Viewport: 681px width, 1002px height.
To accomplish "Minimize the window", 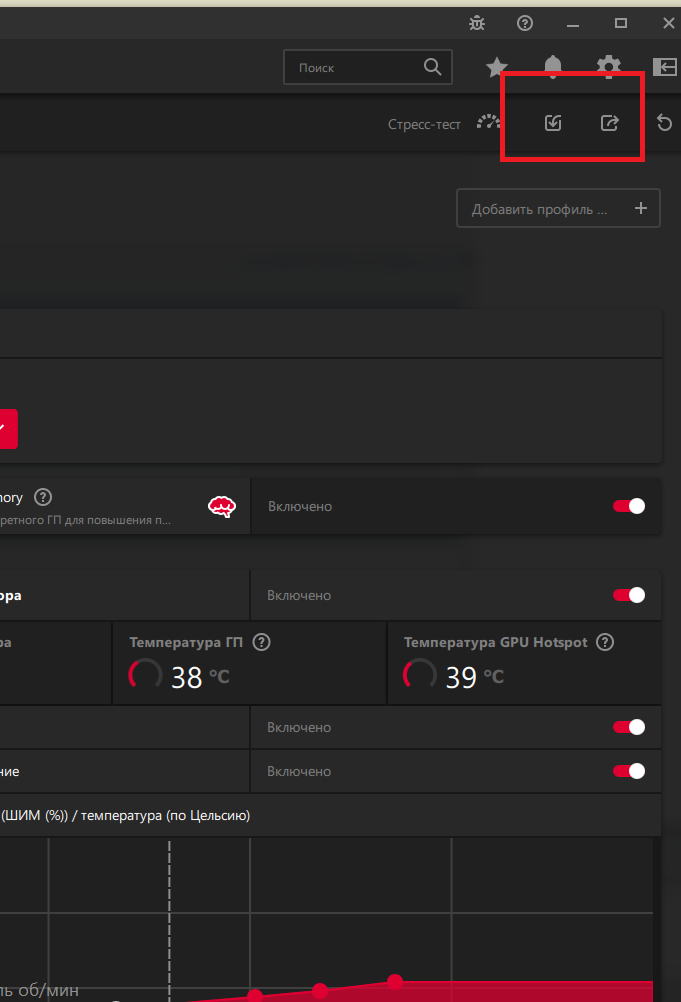I will coord(573,24).
